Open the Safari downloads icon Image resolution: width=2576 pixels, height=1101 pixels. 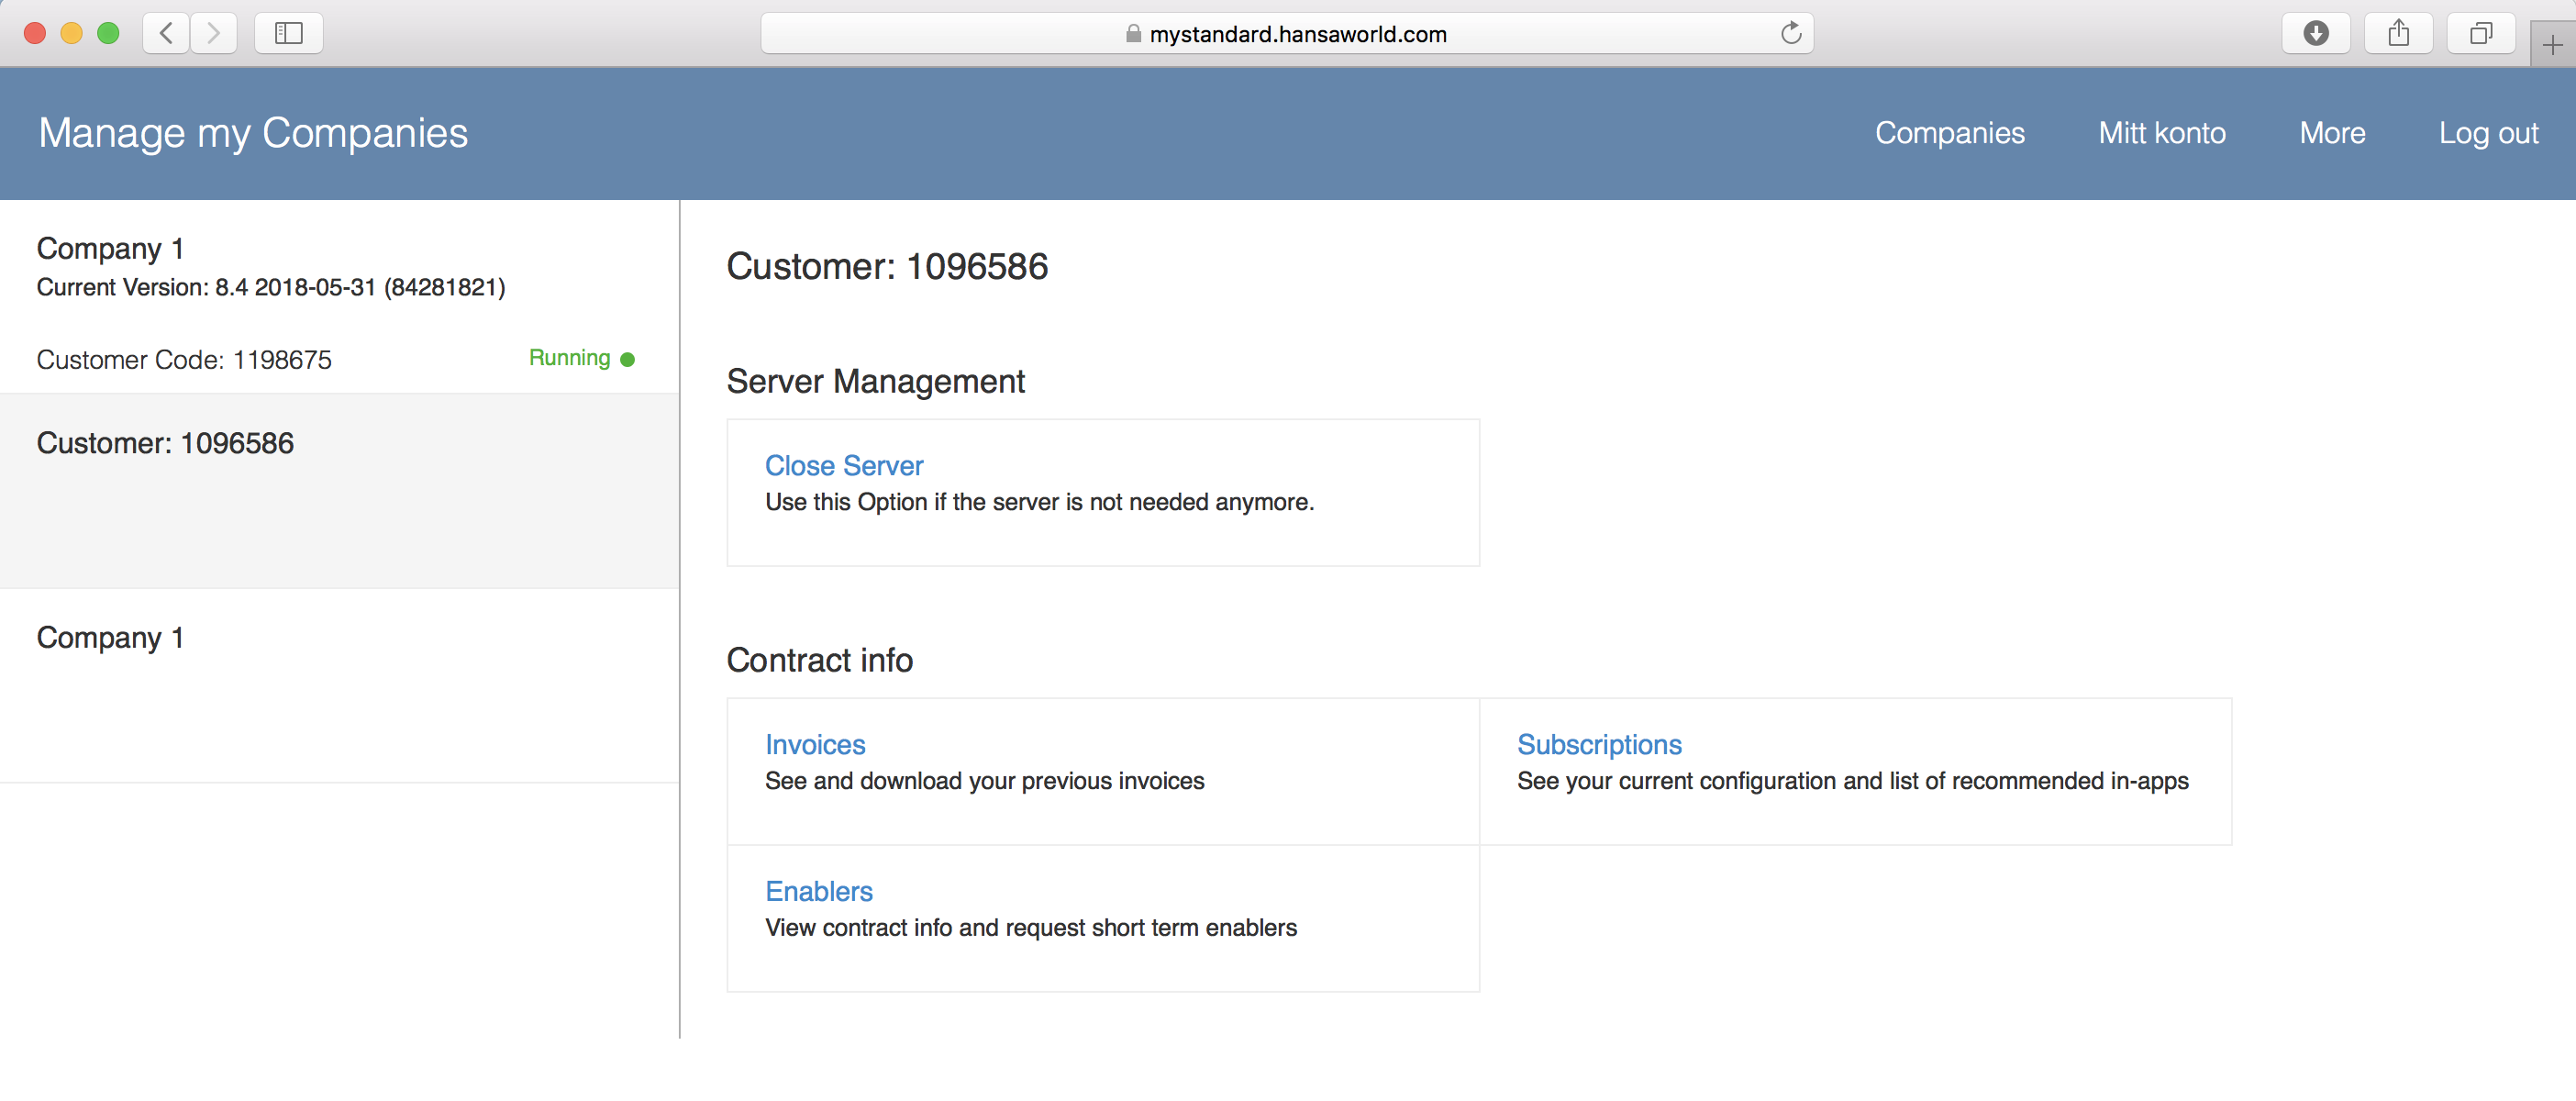point(2315,34)
